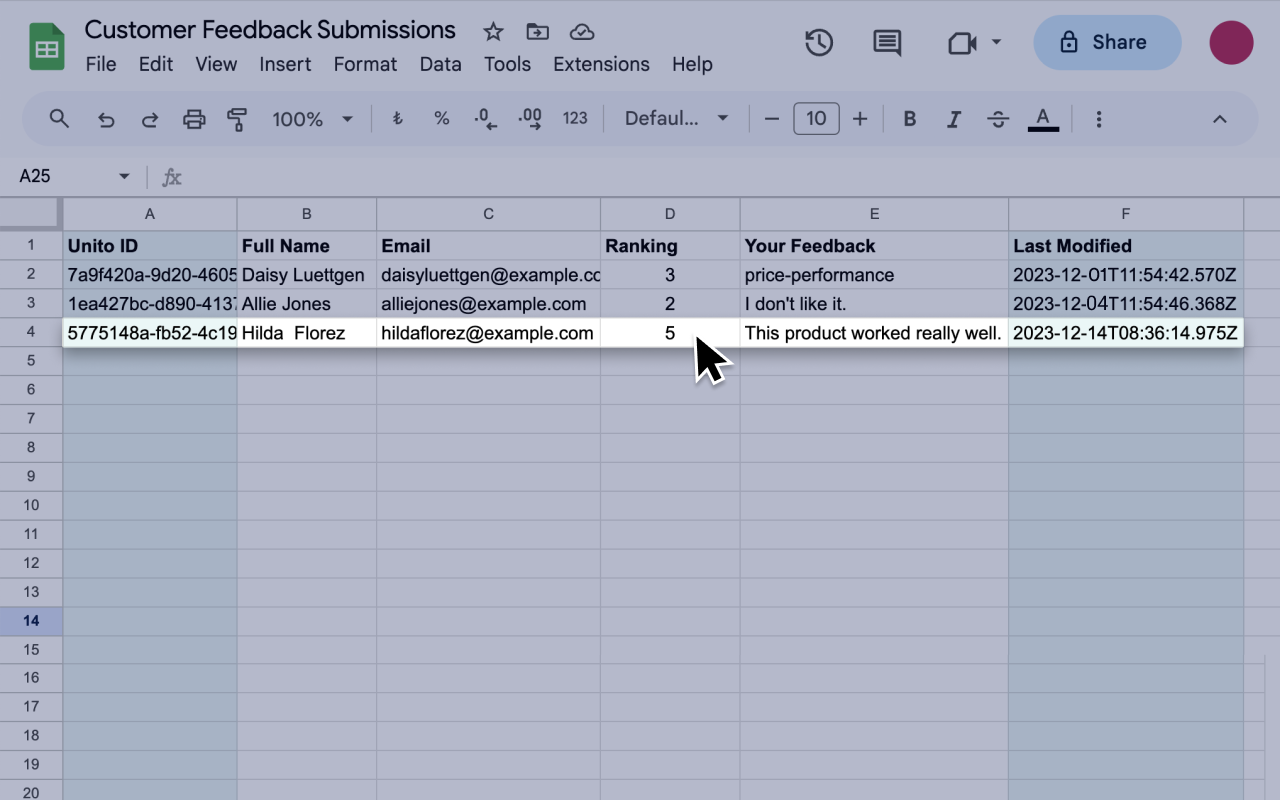Image resolution: width=1280 pixels, height=800 pixels.
Task: Open the Default font dropdown
Action: tap(676, 118)
